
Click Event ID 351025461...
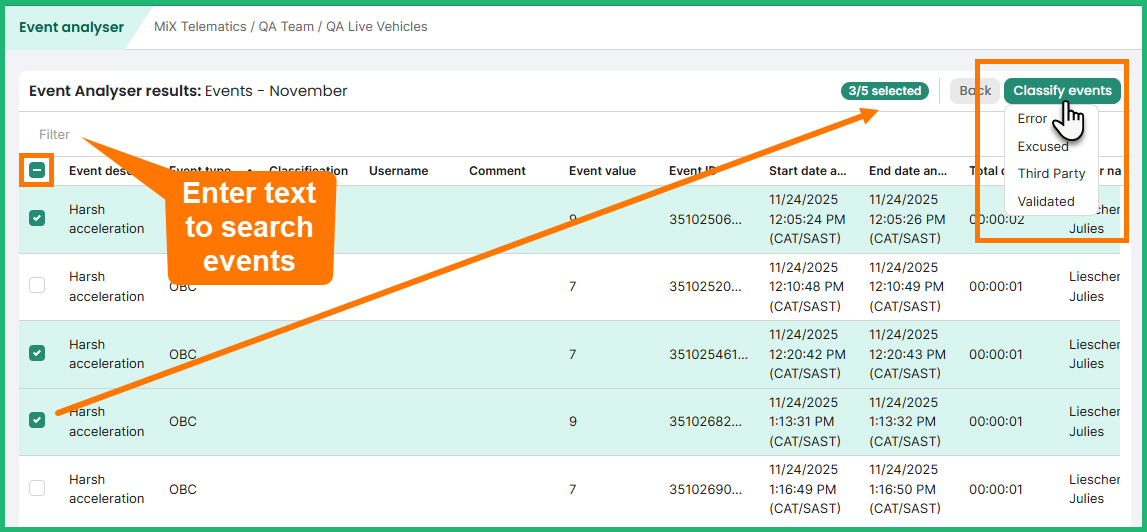pos(708,353)
